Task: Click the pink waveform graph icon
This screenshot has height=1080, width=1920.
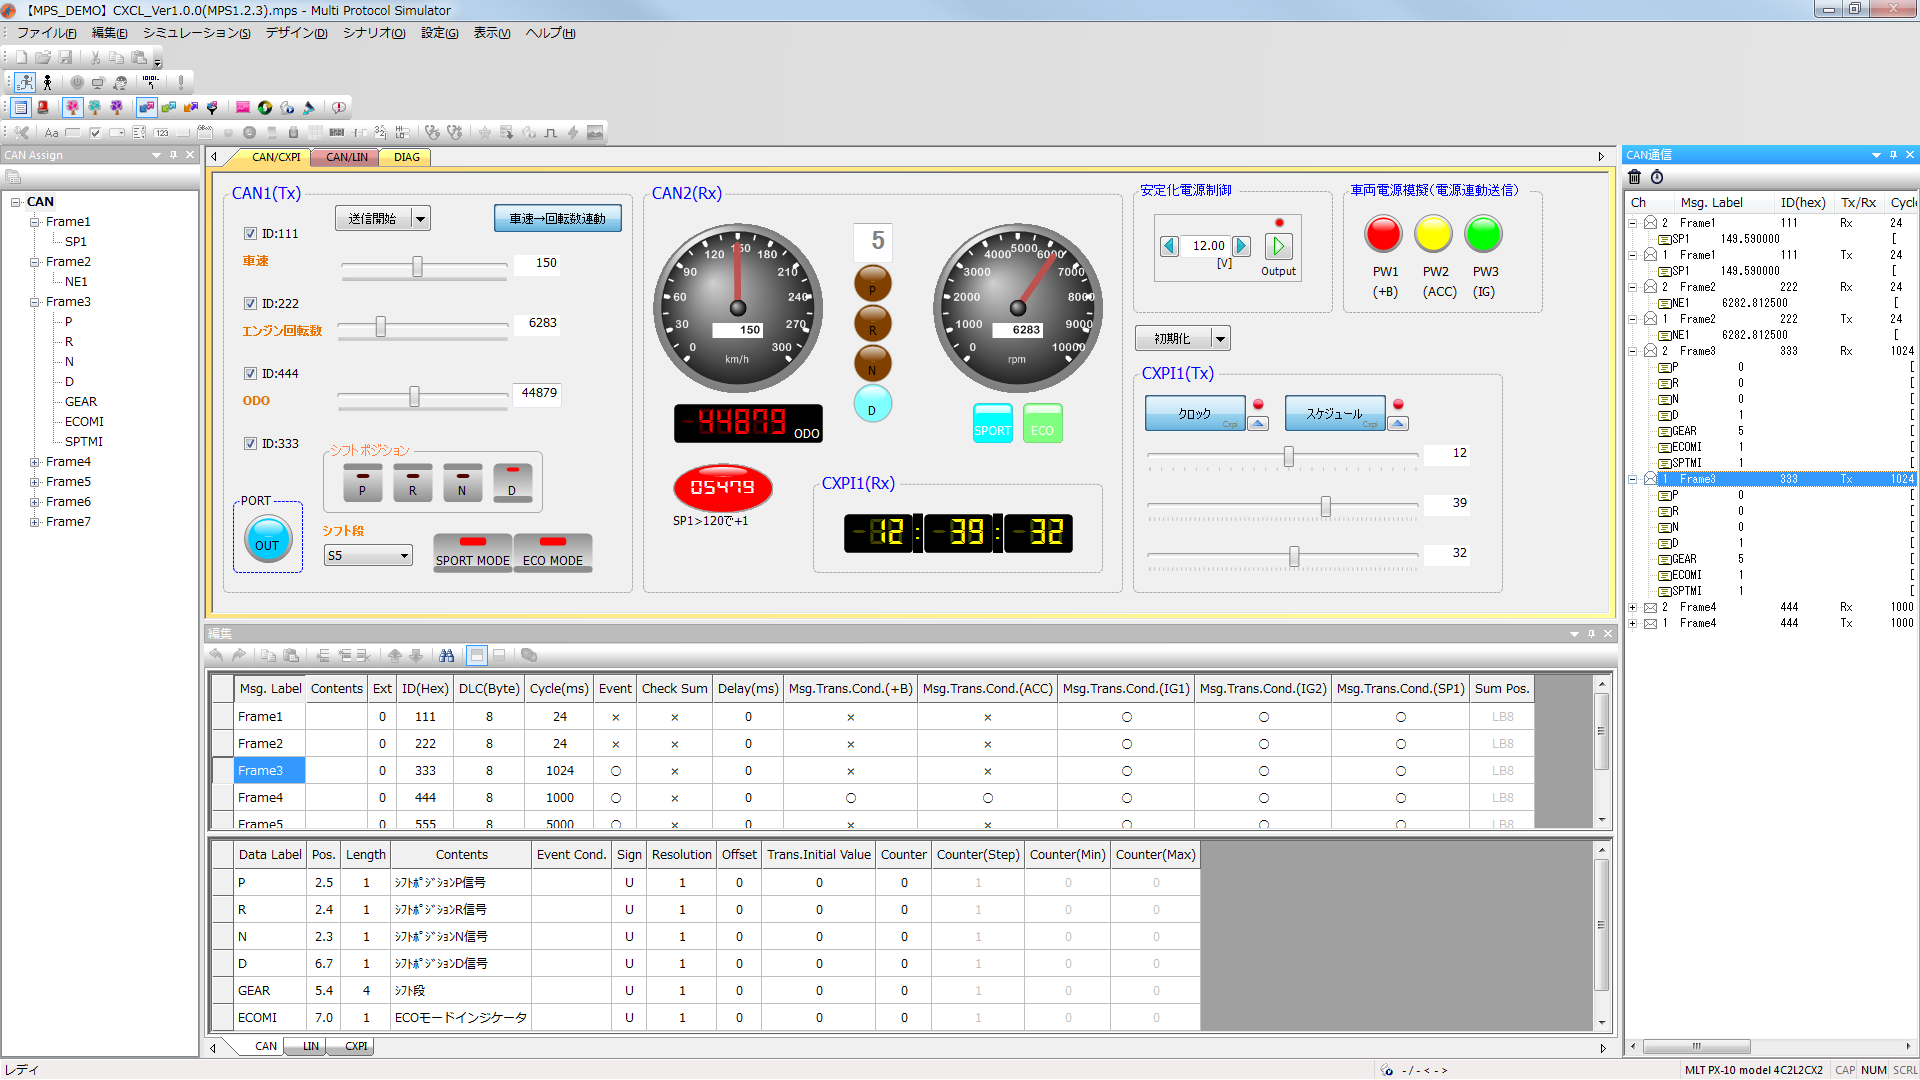Action: coord(243,107)
